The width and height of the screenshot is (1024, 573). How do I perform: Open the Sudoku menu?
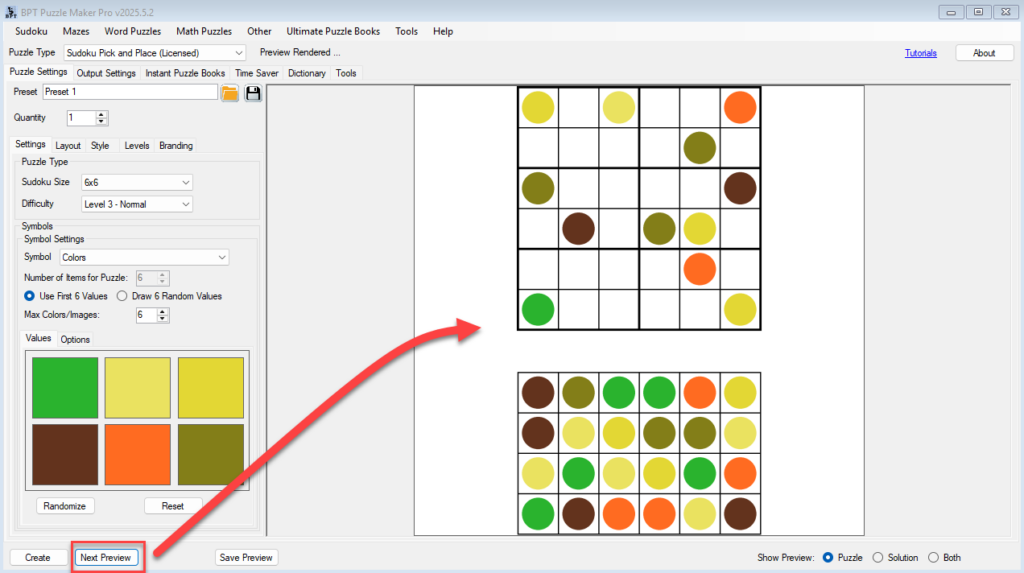tap(31, 31)
